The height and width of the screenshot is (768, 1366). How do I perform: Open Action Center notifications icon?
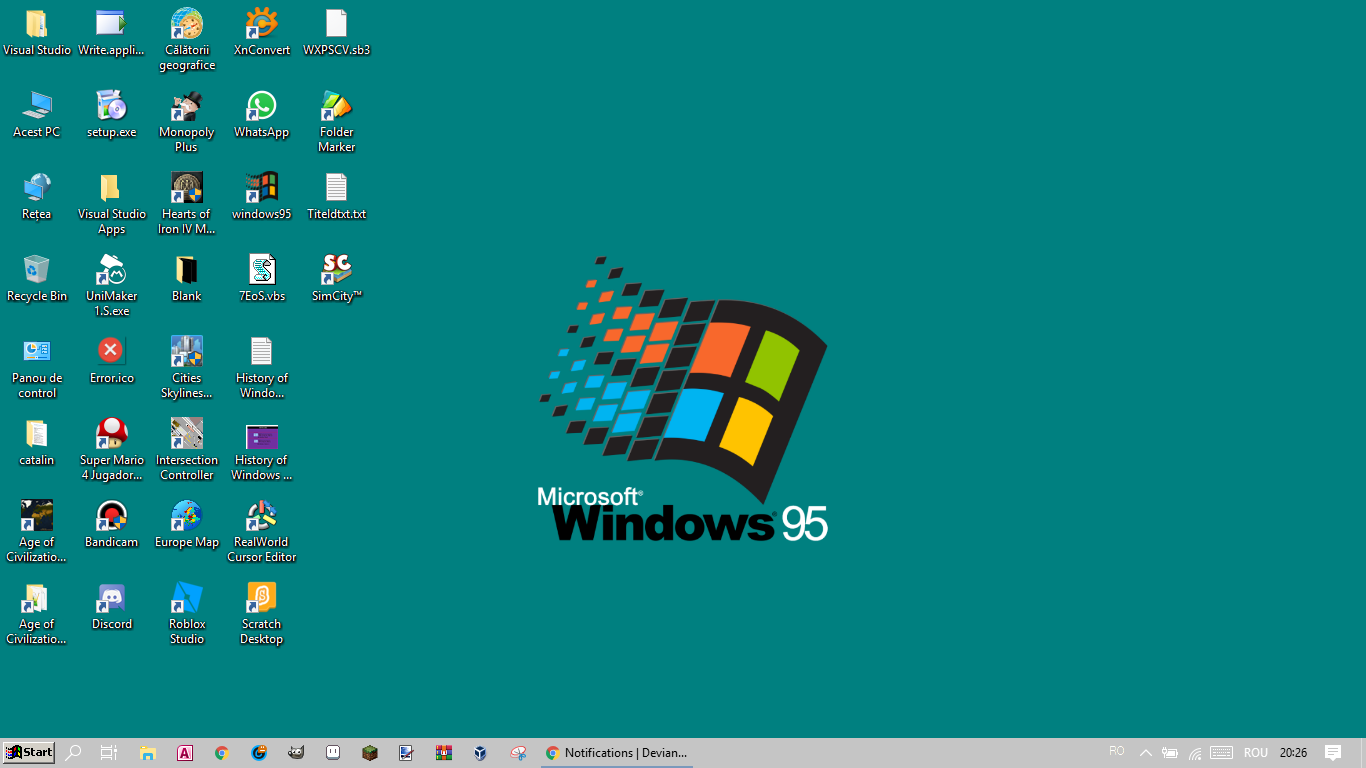1333,753
